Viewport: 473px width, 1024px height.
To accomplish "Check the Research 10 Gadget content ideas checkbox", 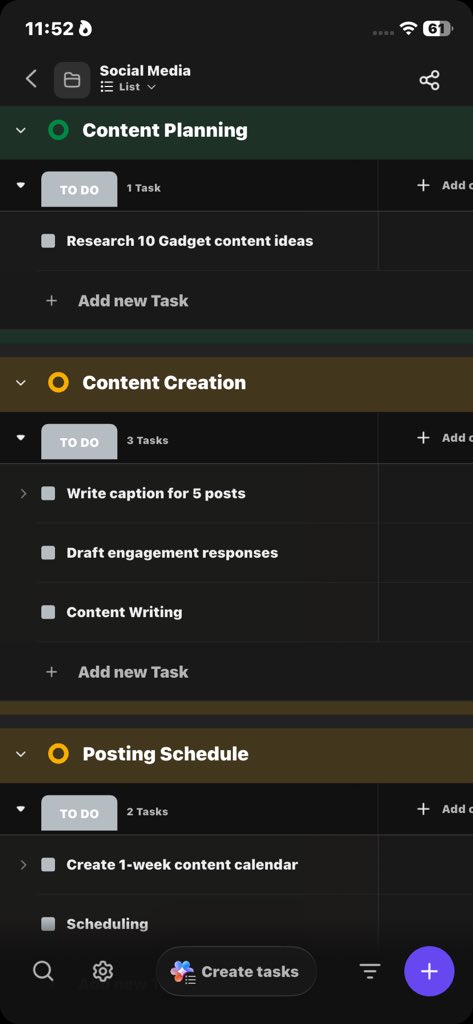I will (x=48, y=241).
